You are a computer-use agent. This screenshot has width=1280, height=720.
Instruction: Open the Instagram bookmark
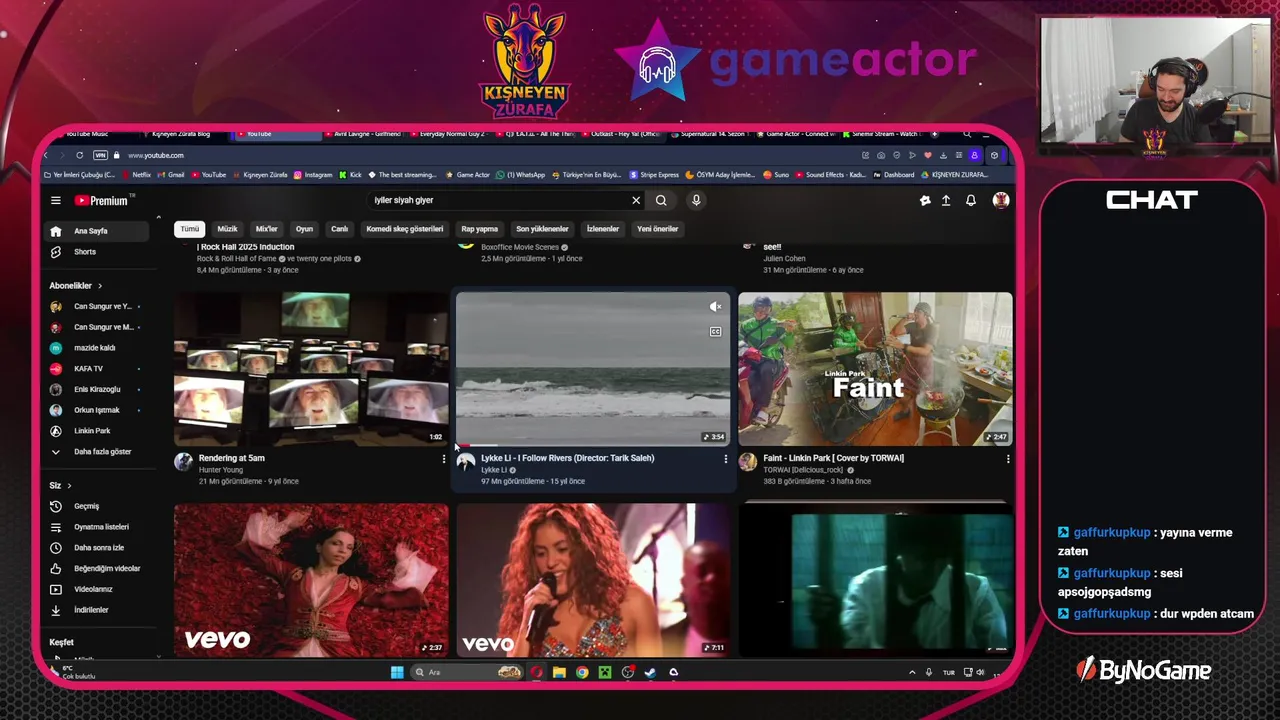(313, 175)
